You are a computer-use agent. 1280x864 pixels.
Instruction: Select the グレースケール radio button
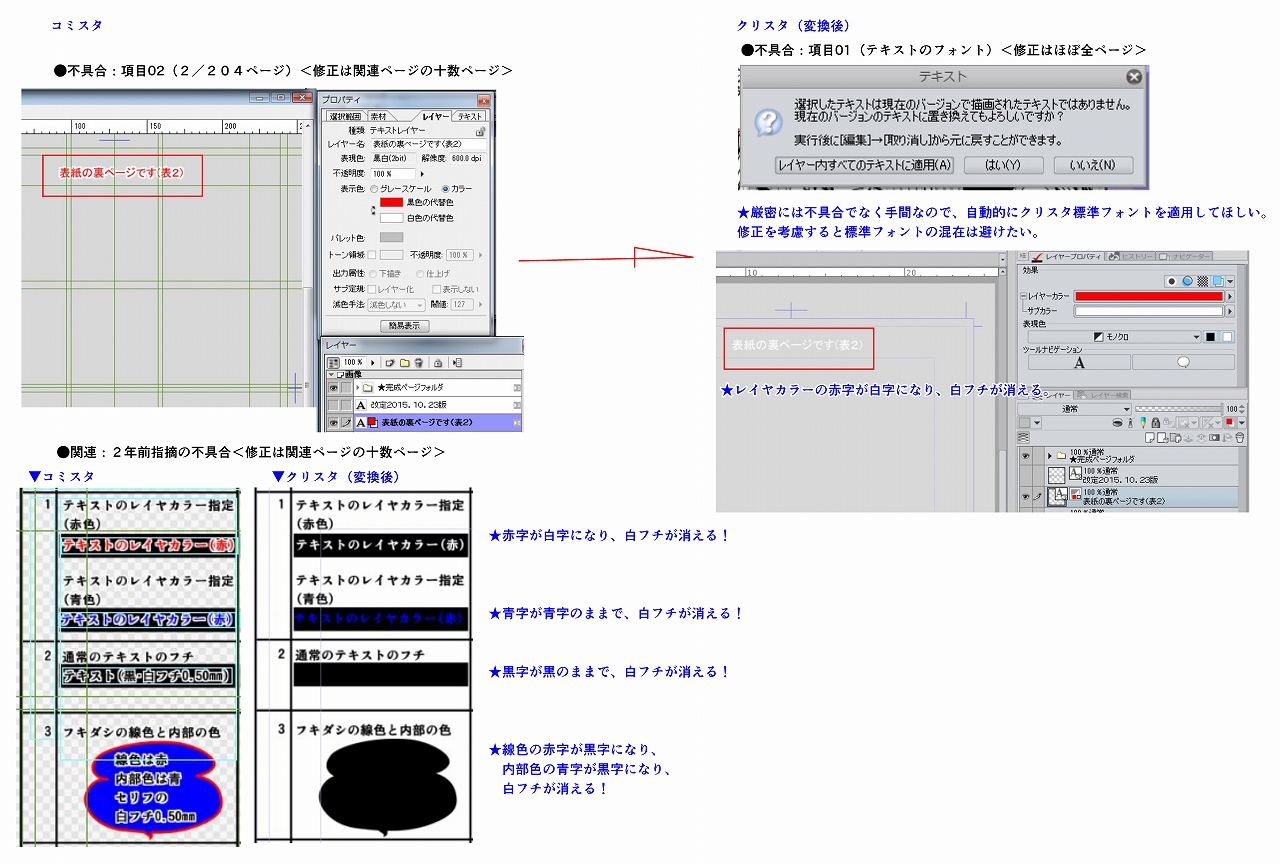374,188
